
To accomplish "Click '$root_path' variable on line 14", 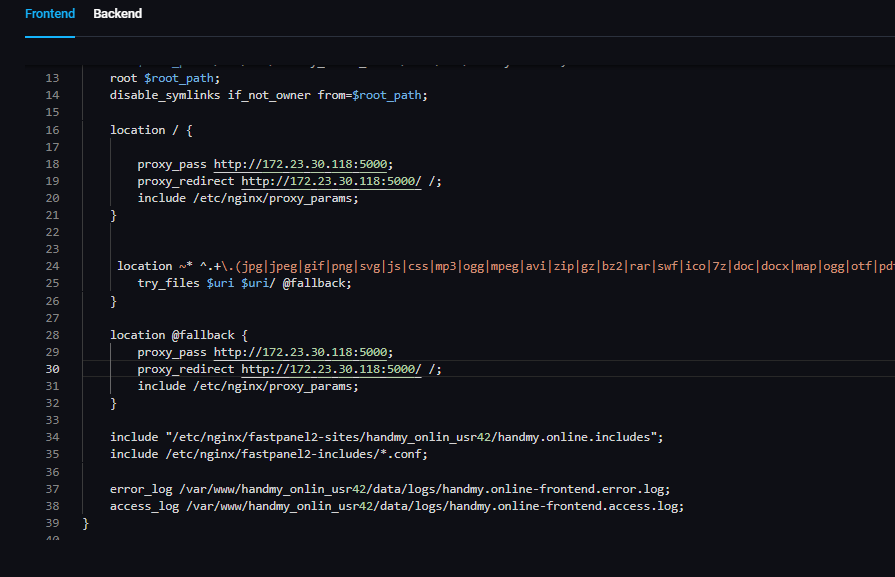I will [386, 95].
